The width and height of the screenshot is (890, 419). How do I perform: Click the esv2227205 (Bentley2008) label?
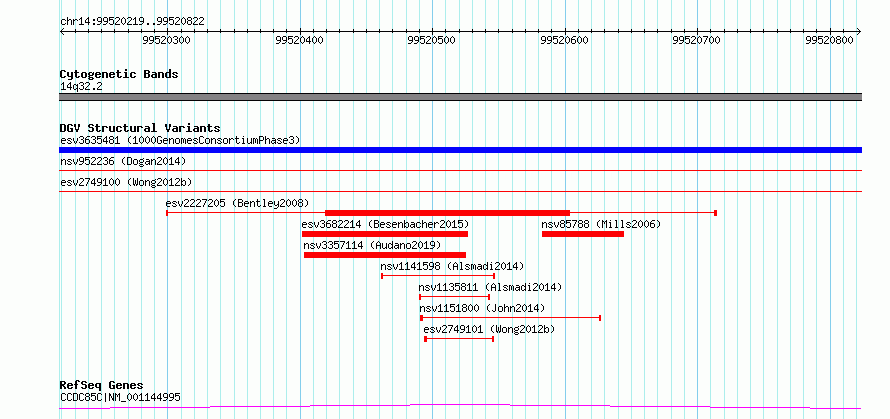237,203
